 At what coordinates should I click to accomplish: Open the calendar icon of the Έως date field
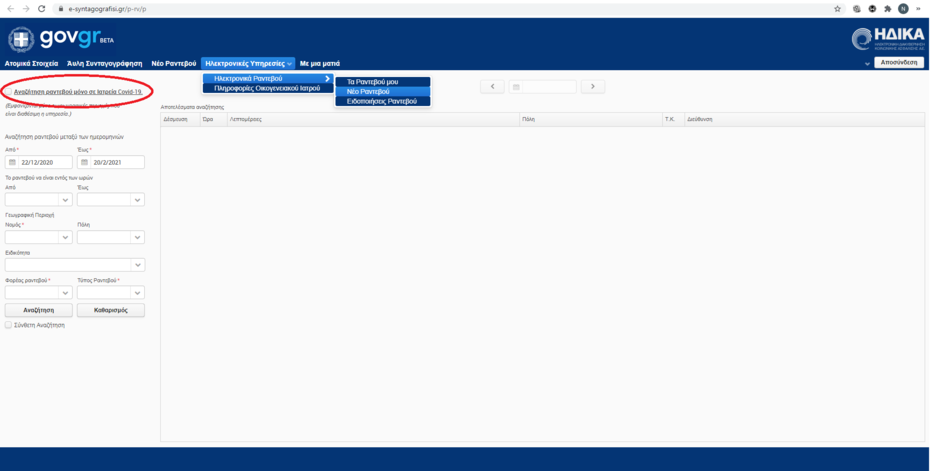(x=85, y=162)
